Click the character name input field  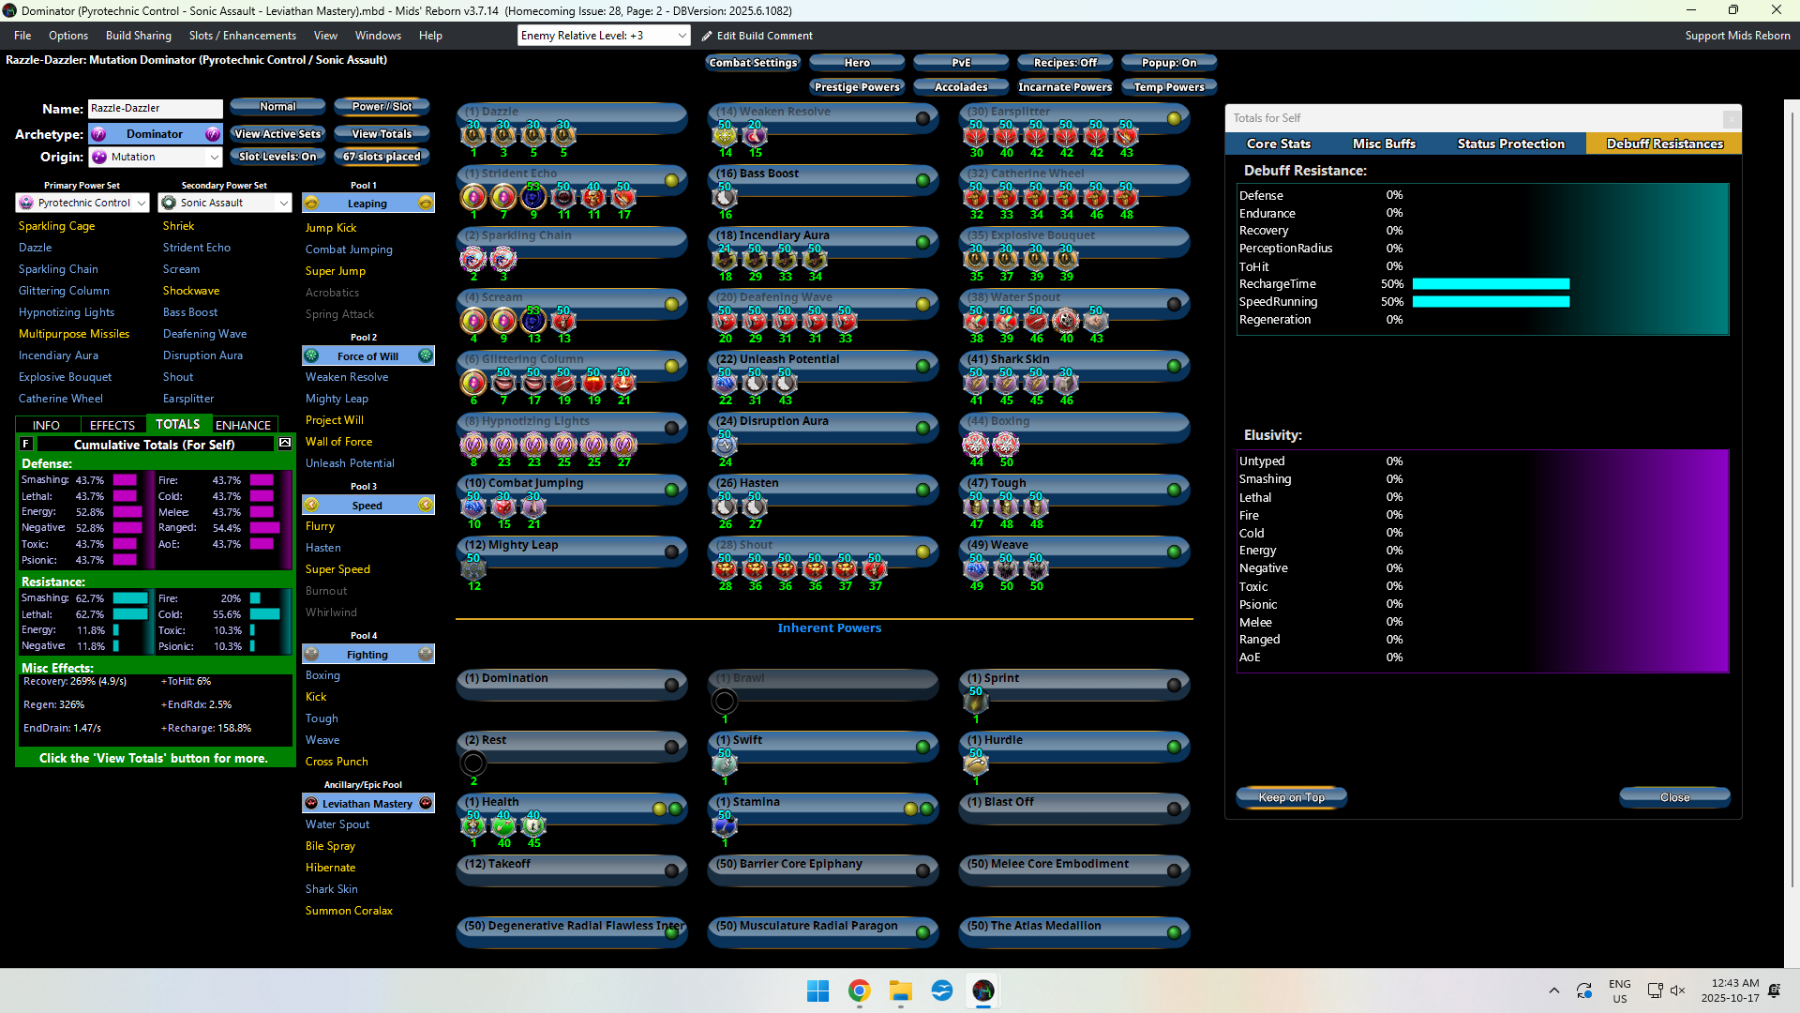[x=155, y=108]
